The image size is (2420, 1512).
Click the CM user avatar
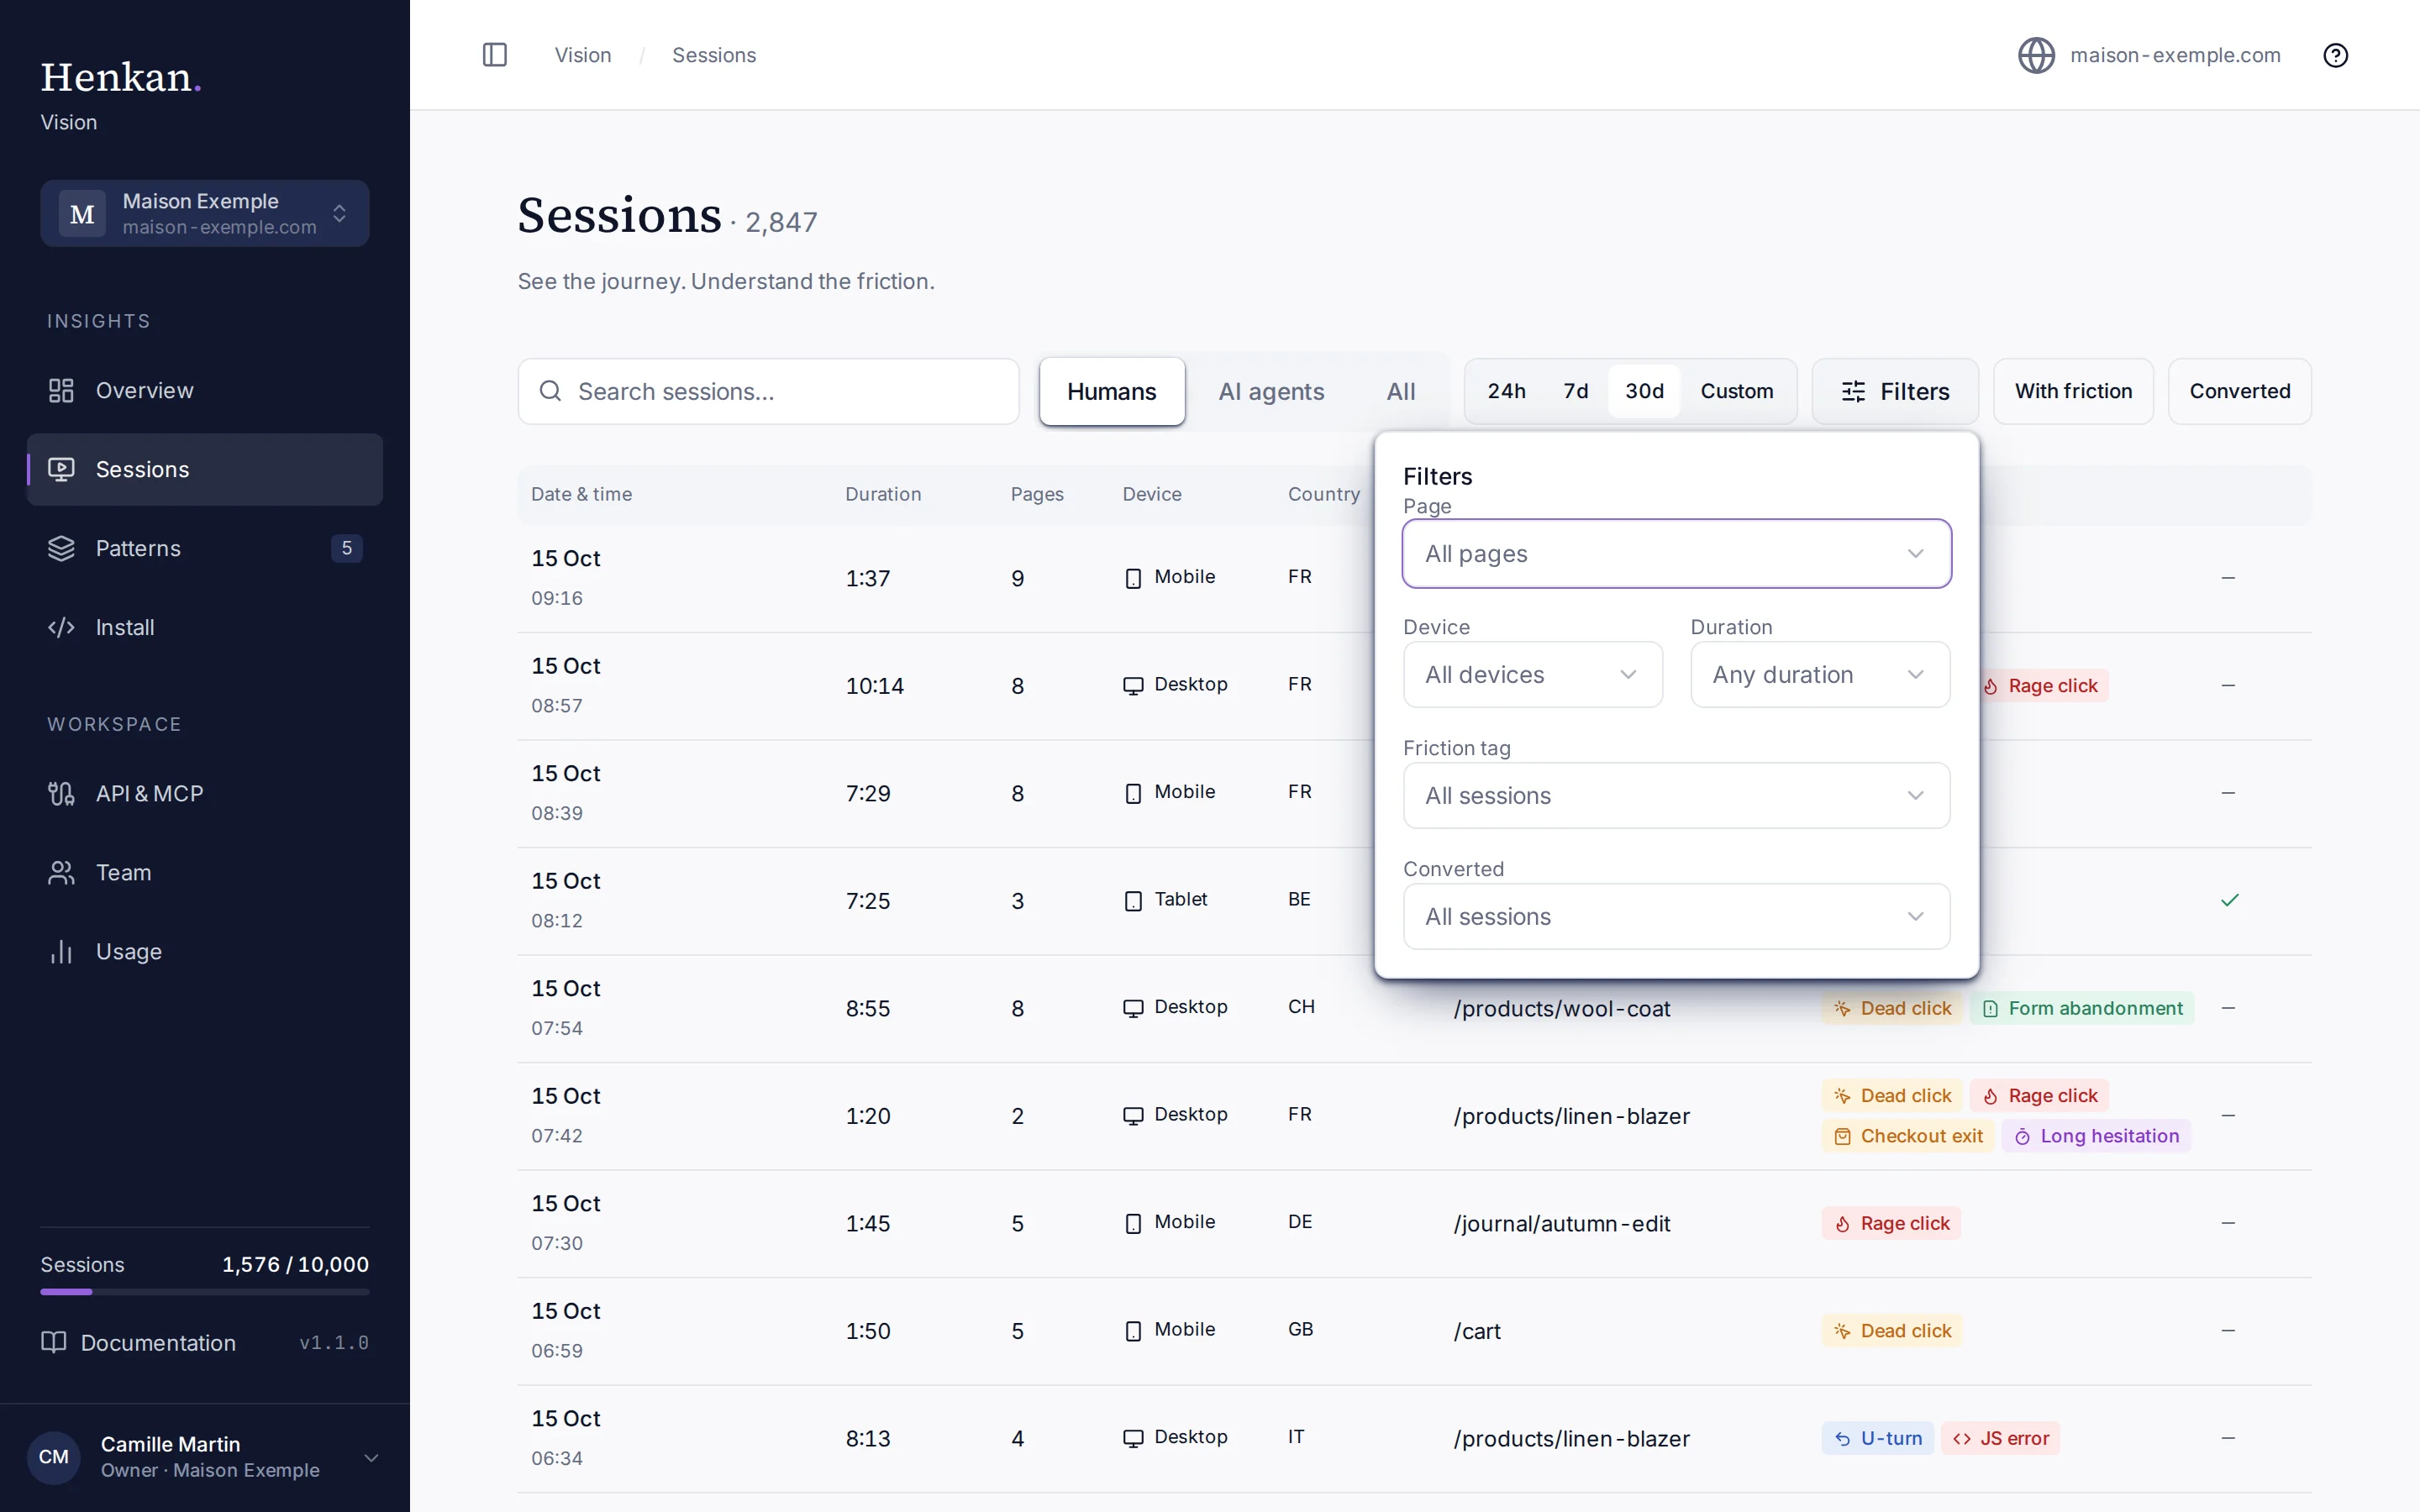pos(54,1457)
